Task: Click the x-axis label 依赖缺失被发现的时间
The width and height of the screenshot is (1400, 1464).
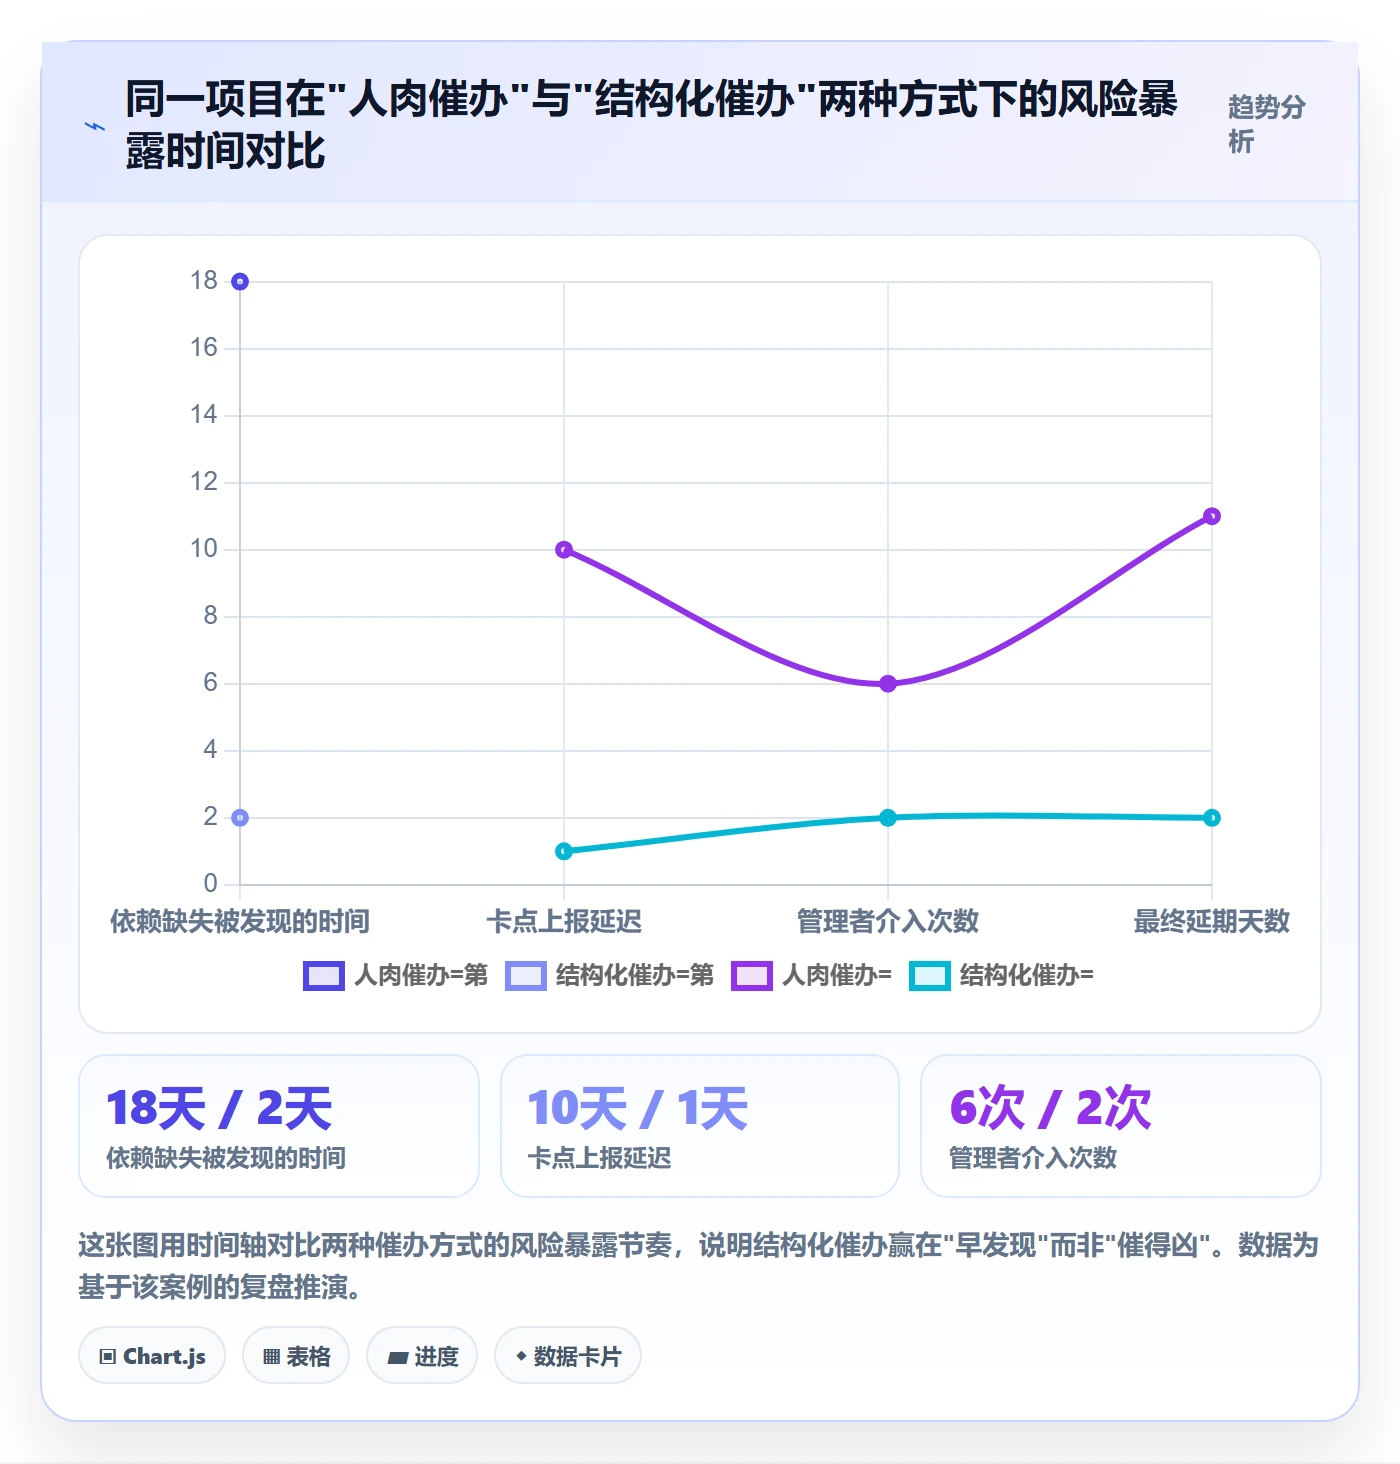Action: (x=240, y=921)
